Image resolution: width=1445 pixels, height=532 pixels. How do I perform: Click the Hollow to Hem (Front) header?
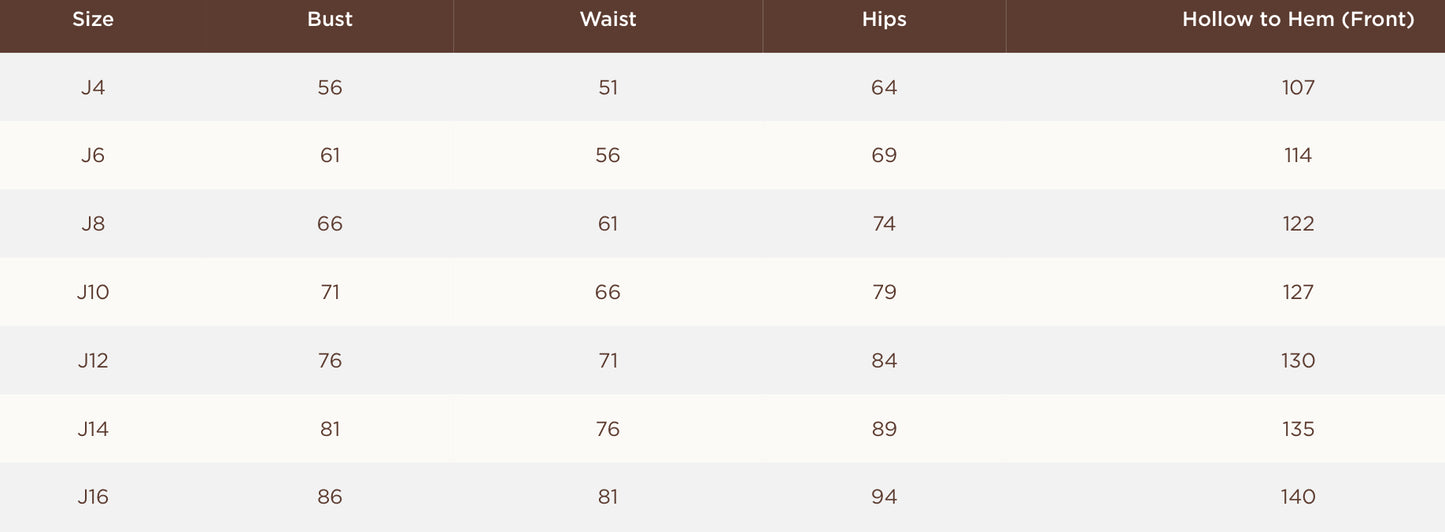(x=1298, y=20)
